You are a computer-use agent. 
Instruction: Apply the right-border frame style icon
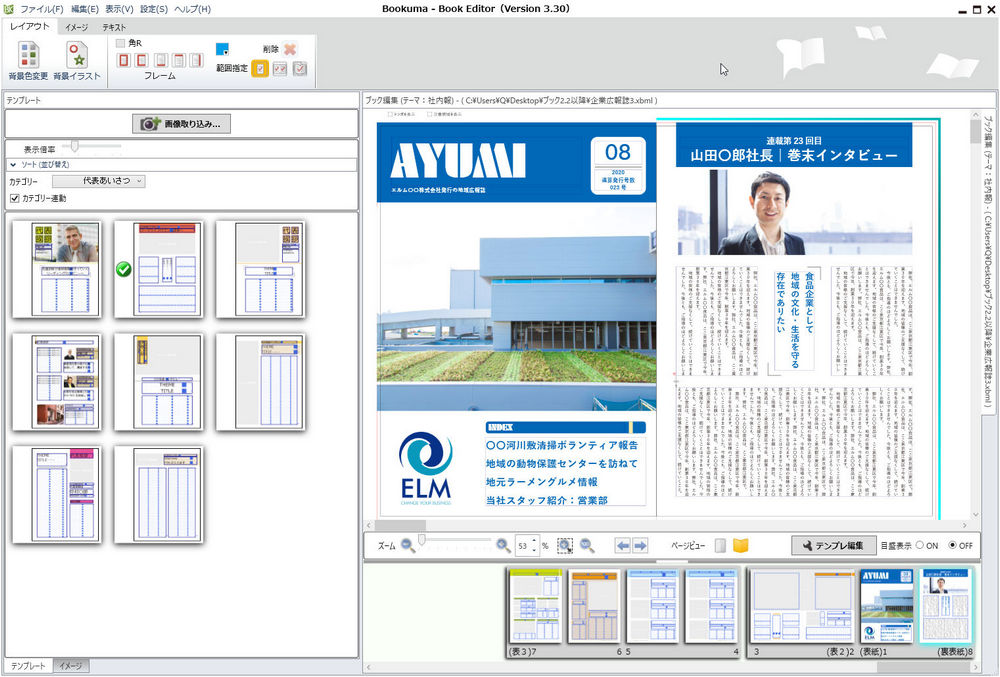[197, 61]
